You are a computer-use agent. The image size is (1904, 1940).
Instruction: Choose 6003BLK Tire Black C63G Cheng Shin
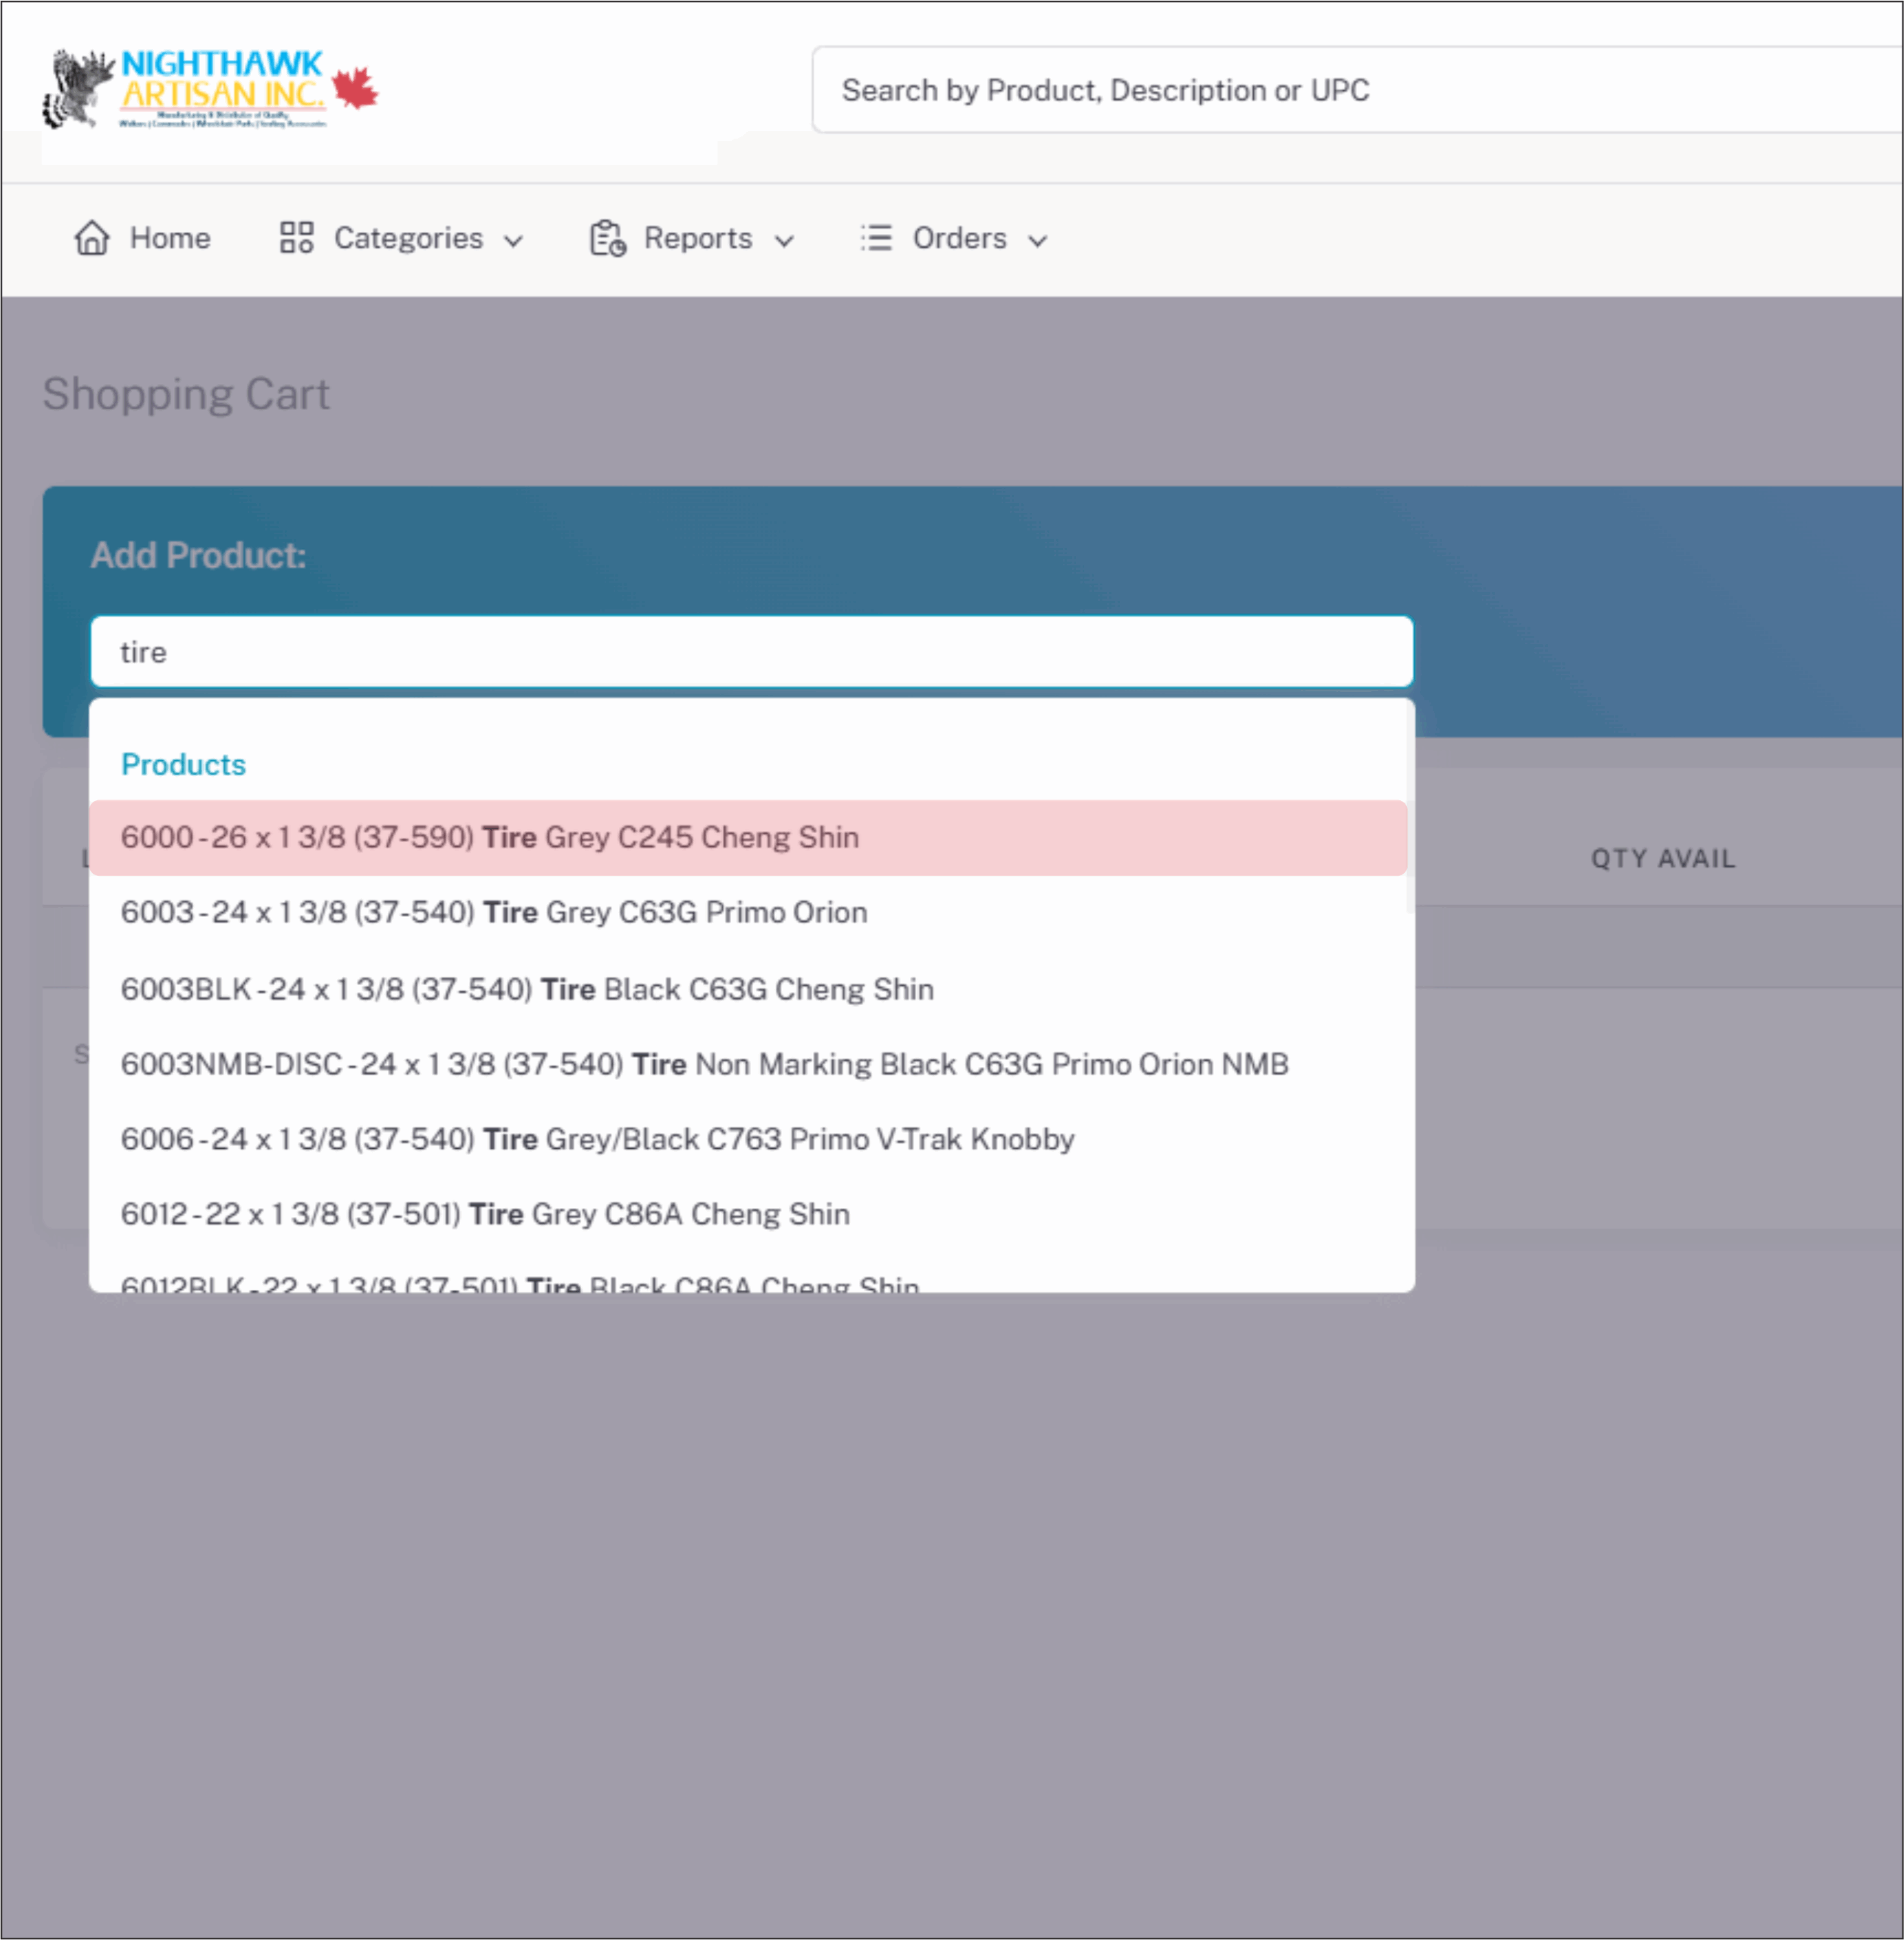click(527, 989)
